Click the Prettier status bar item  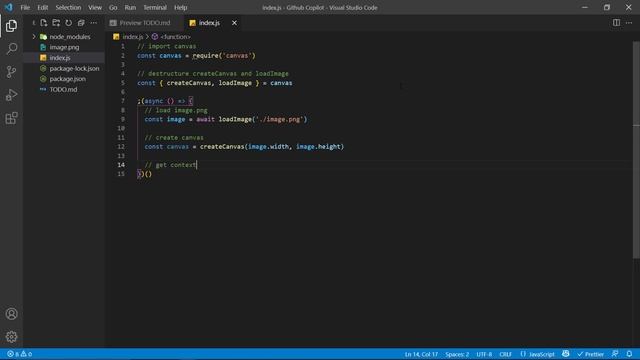590,354
